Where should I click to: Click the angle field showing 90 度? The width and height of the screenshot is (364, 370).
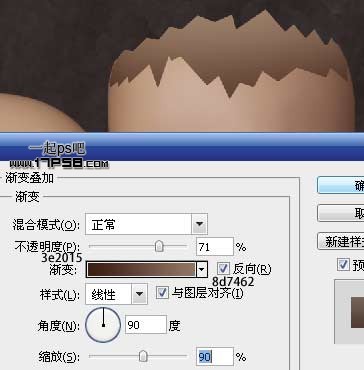point(146,325)
